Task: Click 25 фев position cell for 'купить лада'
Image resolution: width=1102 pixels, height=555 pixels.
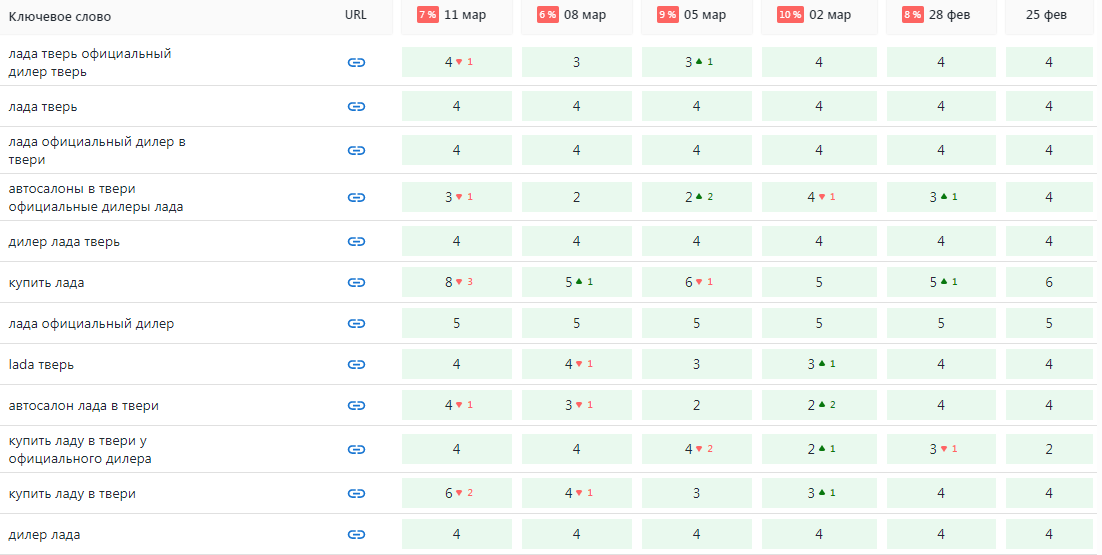Action: [x=1049, y=282]
